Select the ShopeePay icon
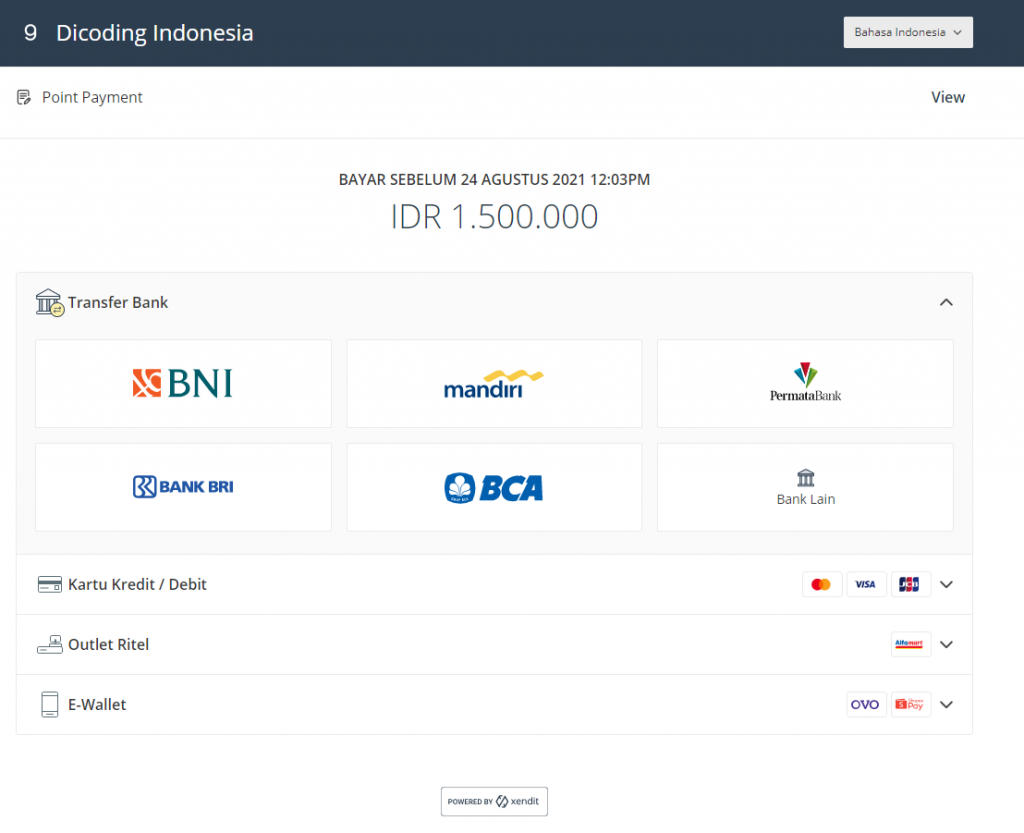Image resolution: width=1024 pixels, height=833 pixels. pos(910,704)
